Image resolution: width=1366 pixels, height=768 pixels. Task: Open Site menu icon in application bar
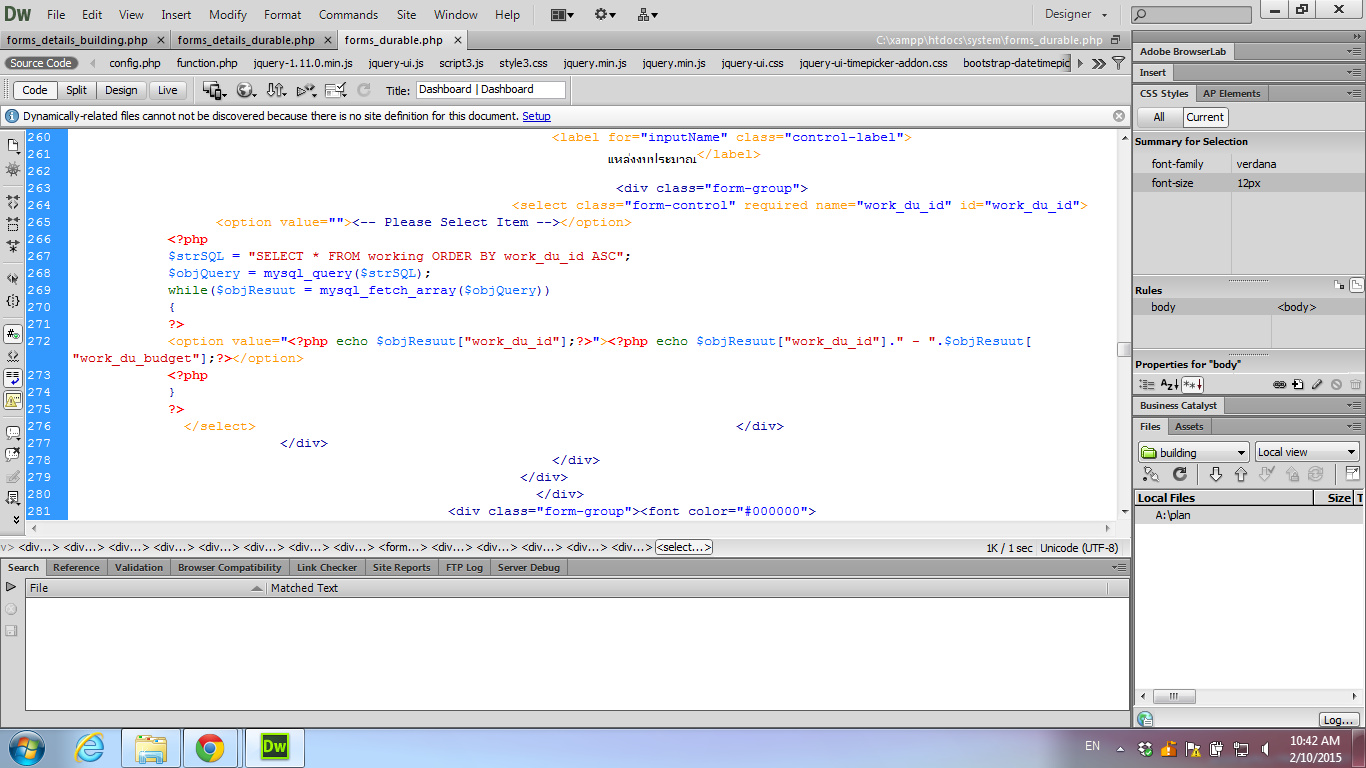647,15
